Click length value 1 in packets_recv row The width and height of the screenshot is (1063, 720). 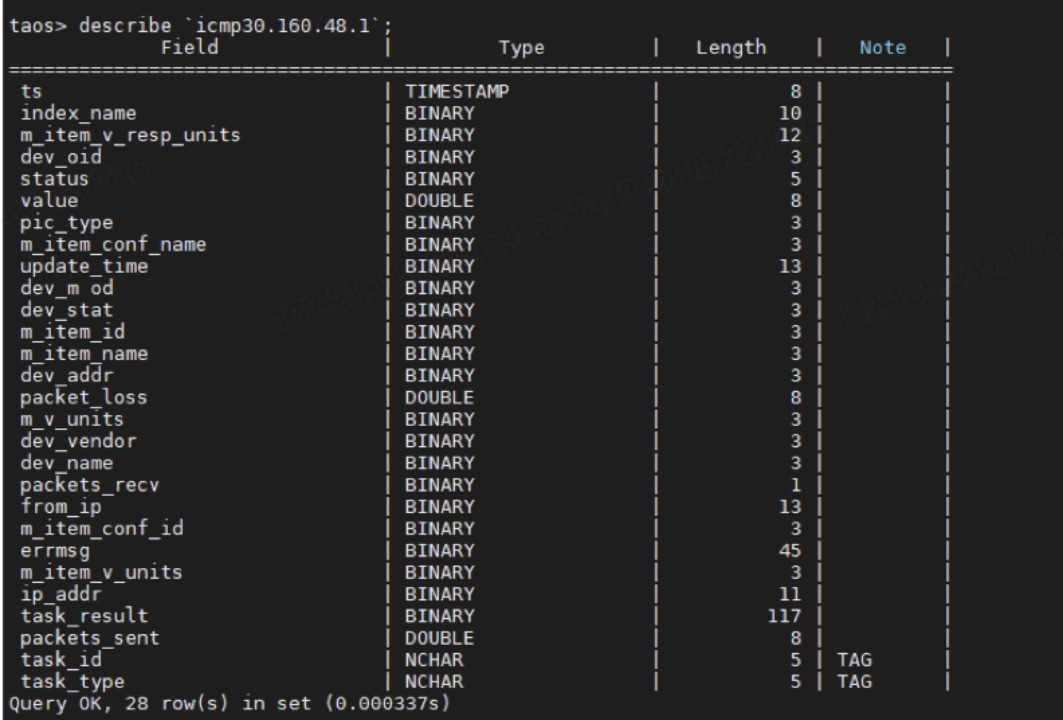[796, 485]
